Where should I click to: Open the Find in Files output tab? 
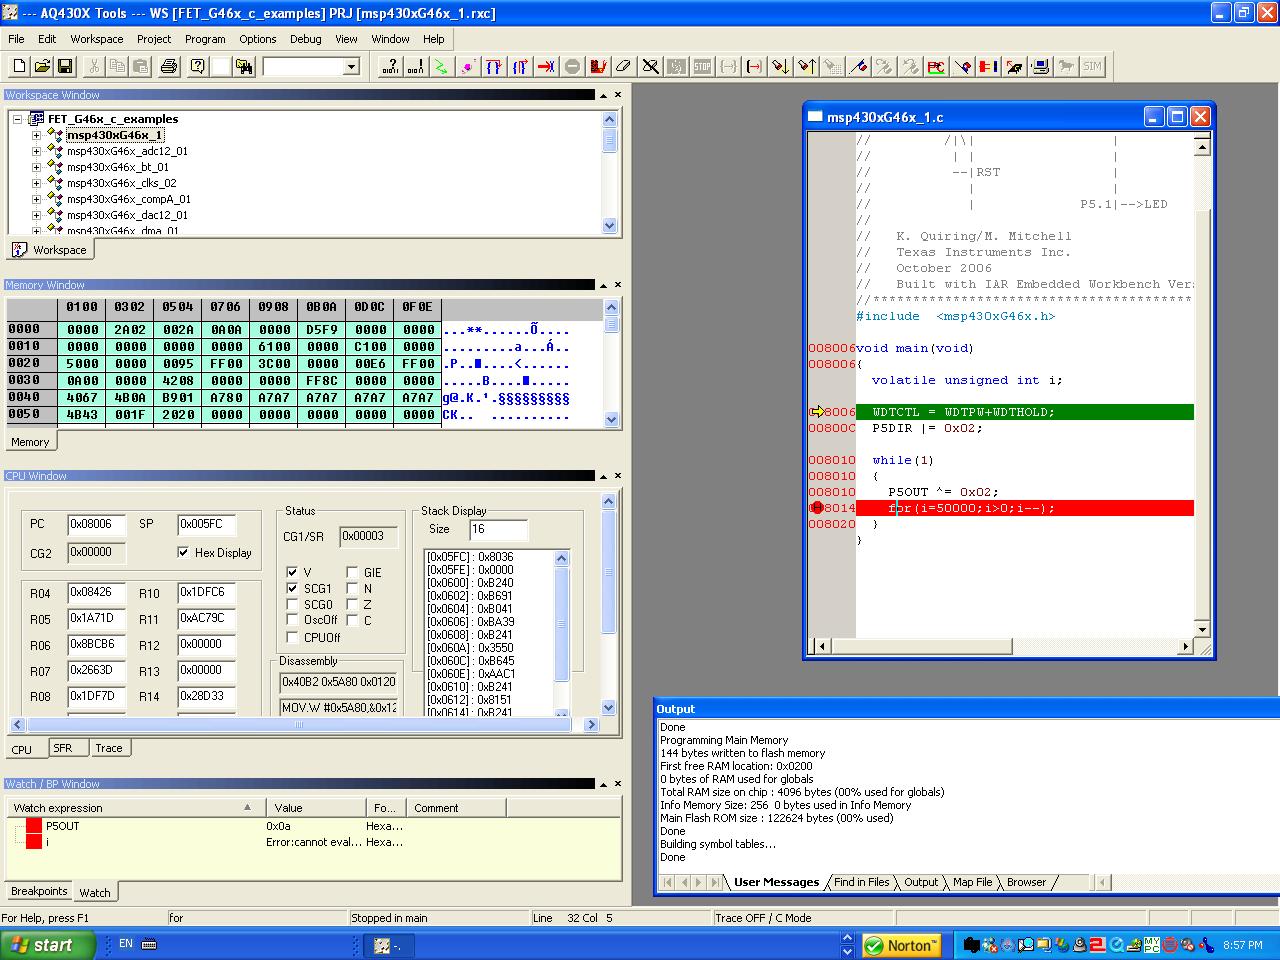coord(861,882)
